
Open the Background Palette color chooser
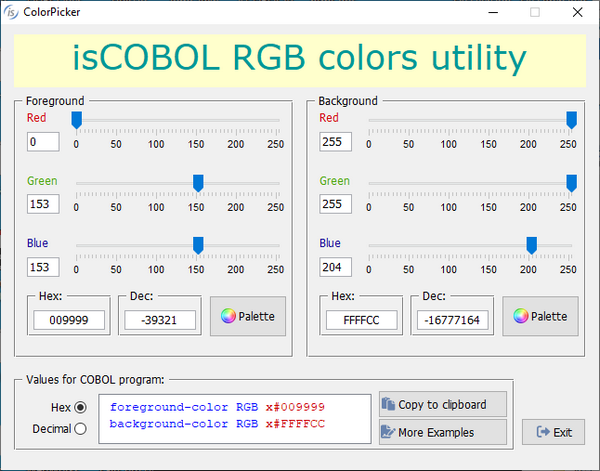point(540,316)
